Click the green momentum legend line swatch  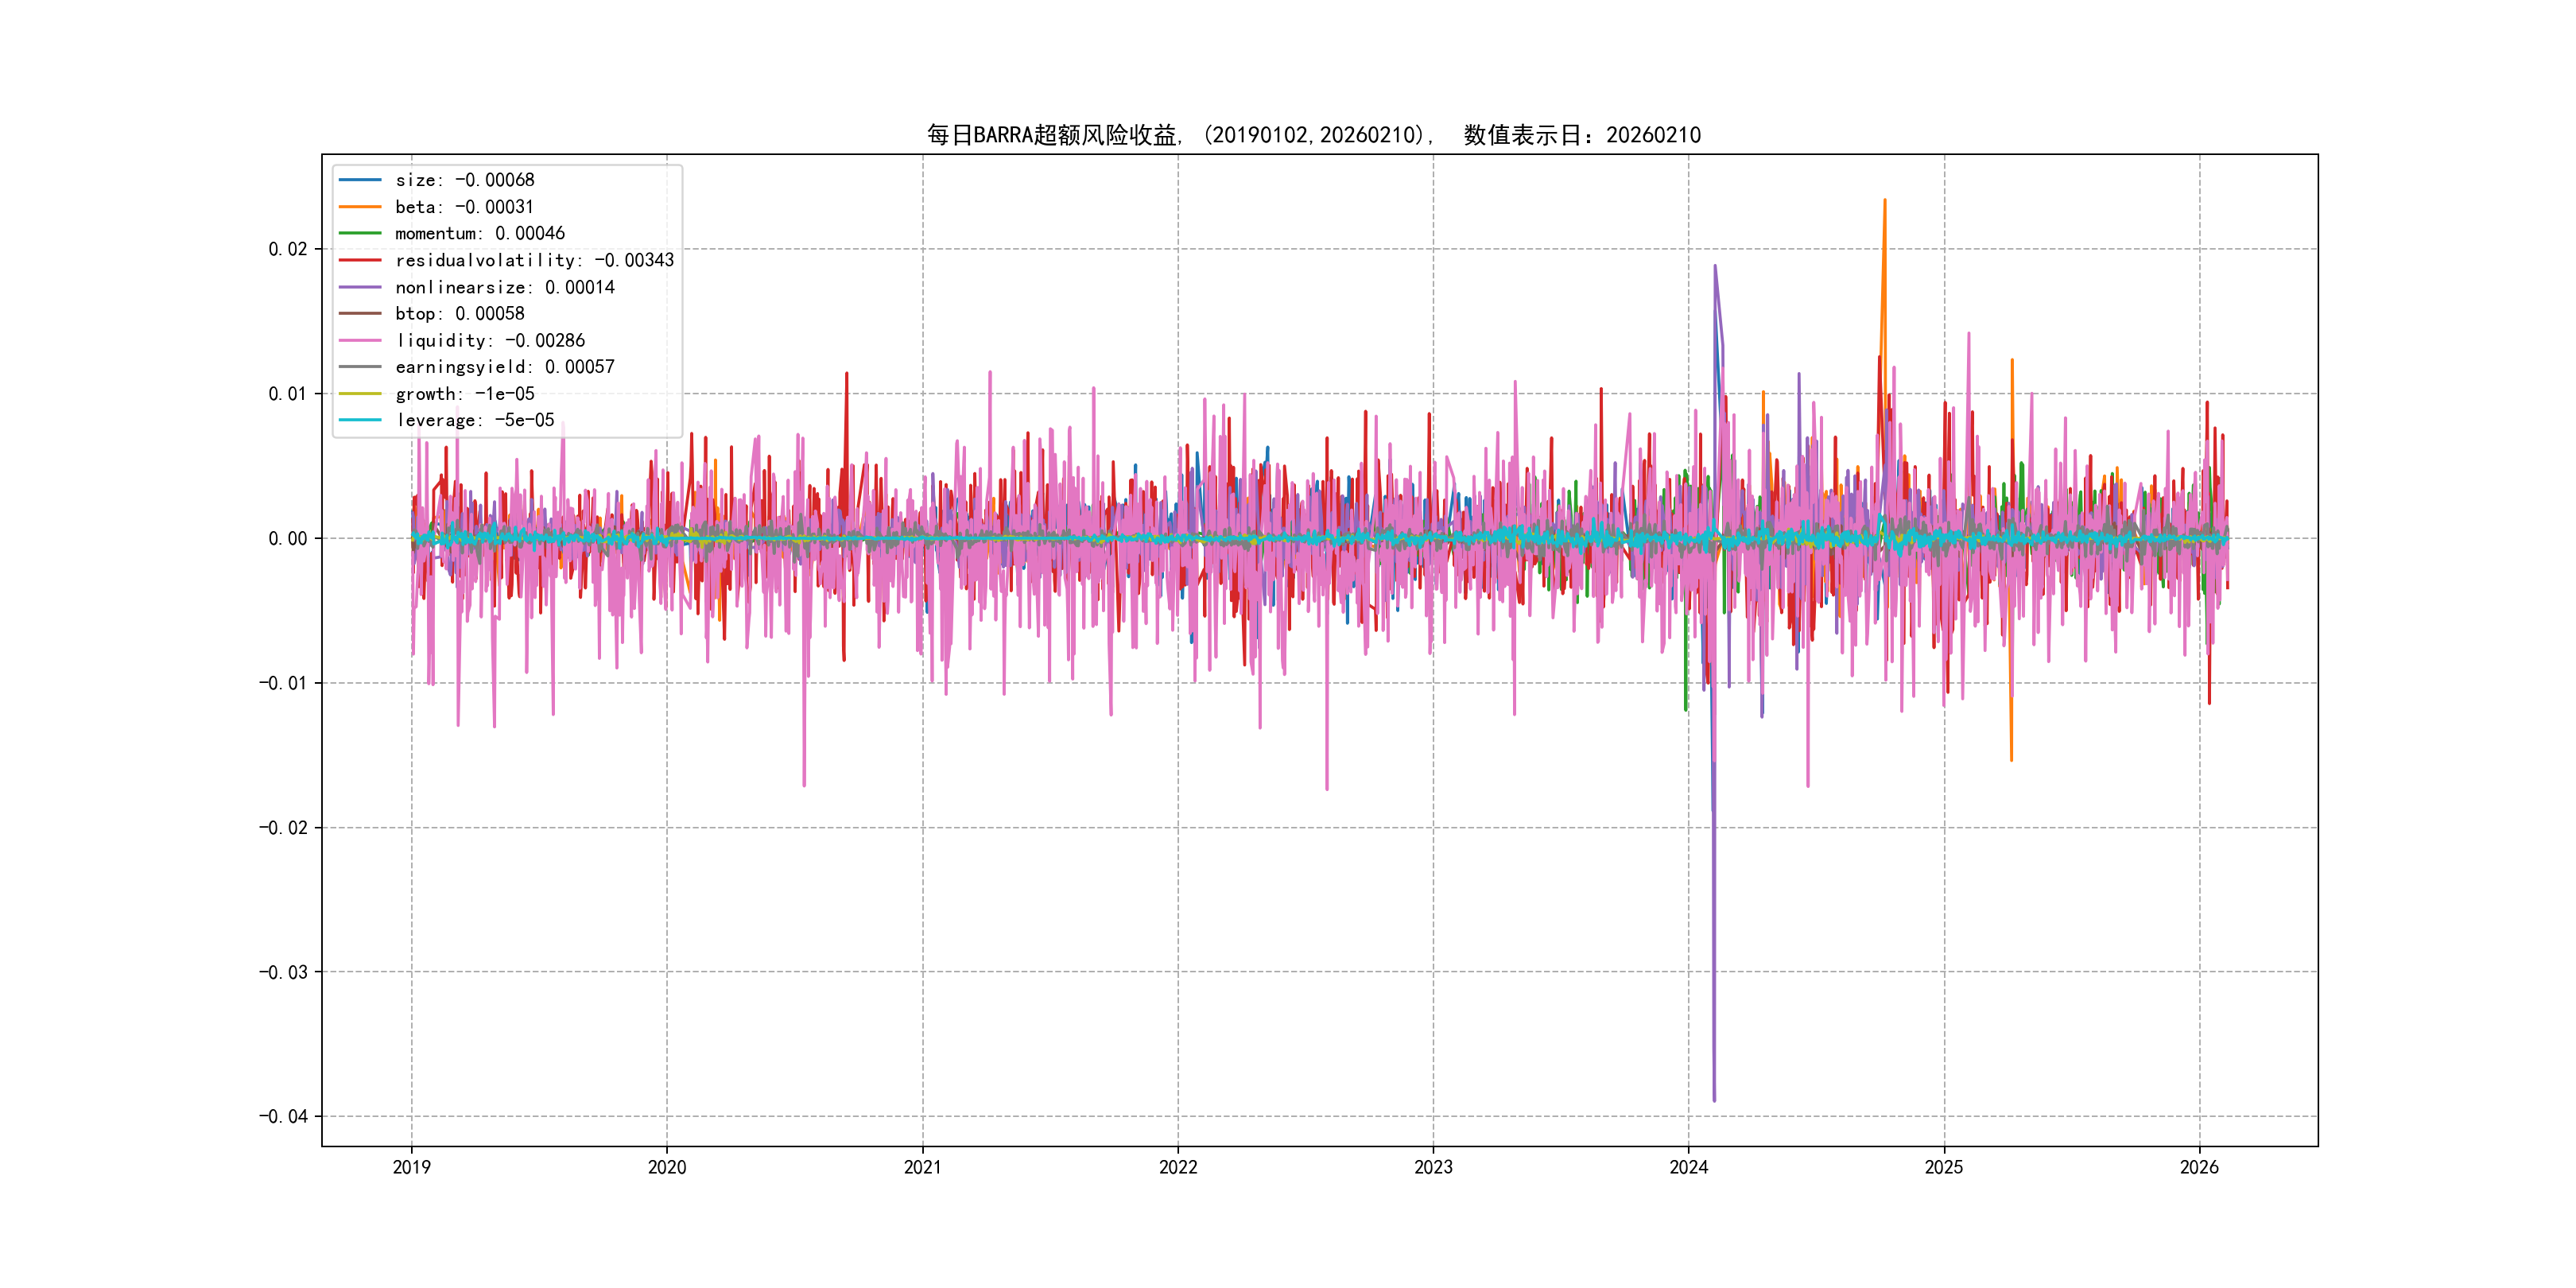[x=360, y=233]
